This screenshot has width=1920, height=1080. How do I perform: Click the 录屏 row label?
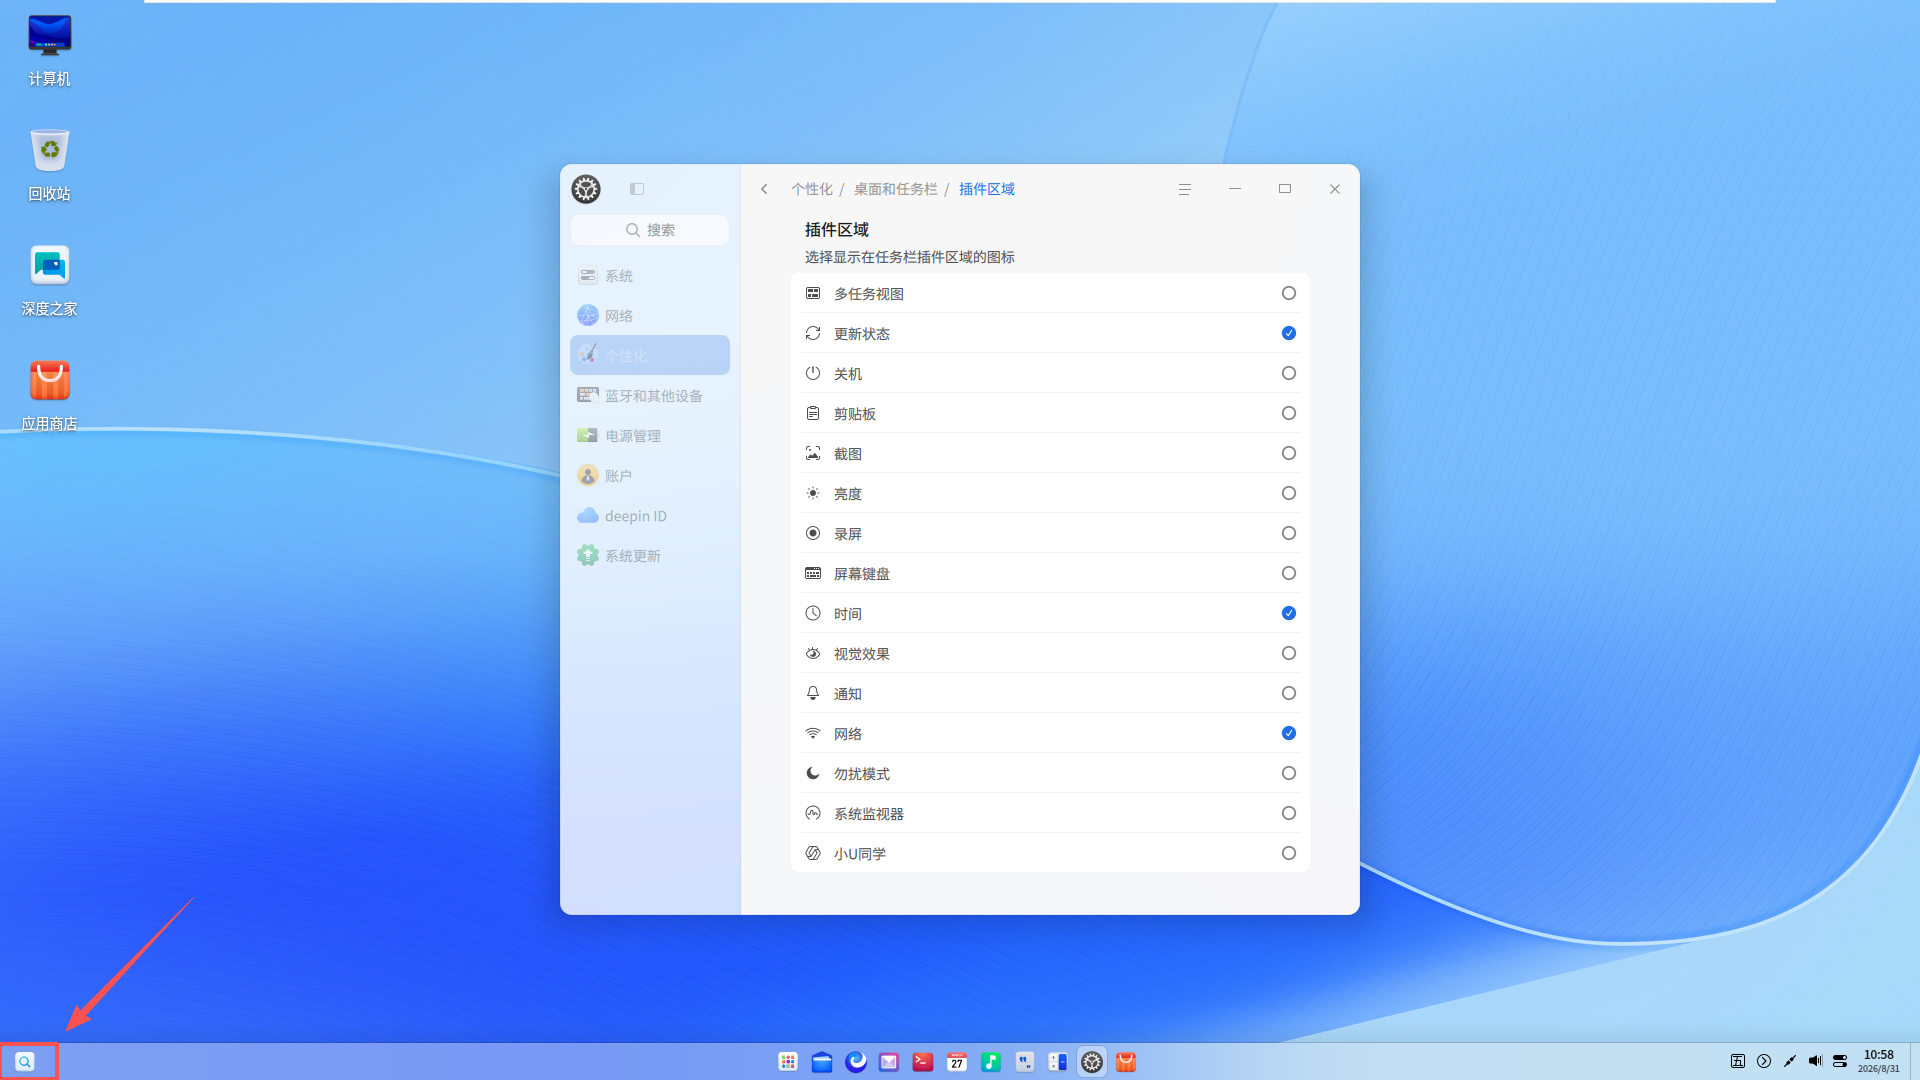tap(847, 534)
